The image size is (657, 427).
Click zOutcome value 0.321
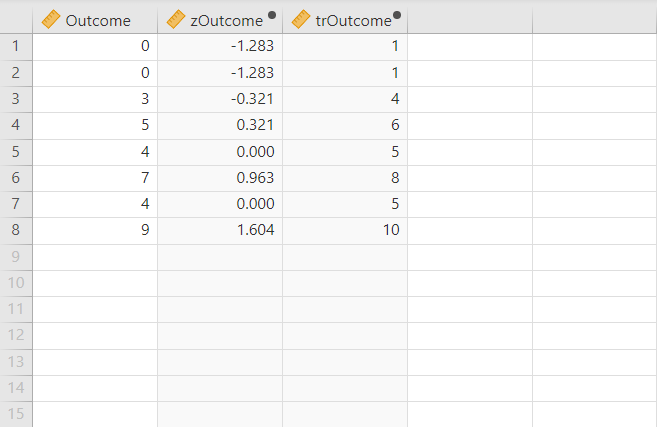(255, 125)
